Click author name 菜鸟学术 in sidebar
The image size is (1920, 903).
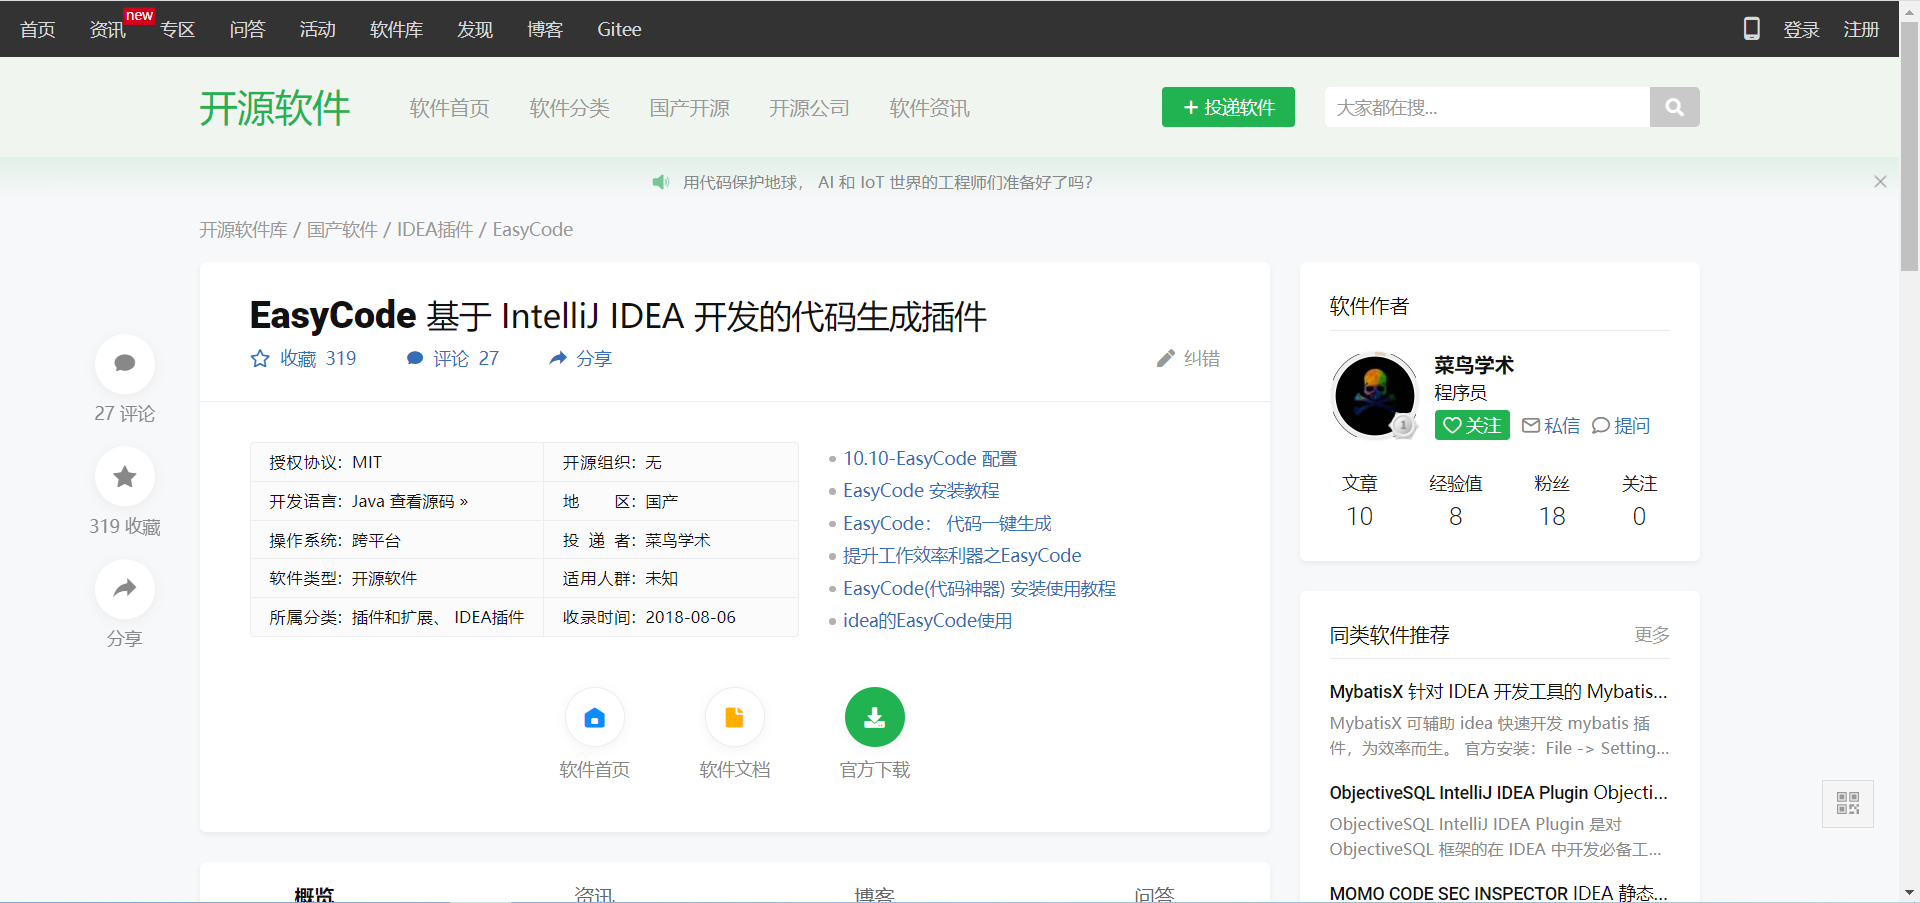coord(1474,365)
